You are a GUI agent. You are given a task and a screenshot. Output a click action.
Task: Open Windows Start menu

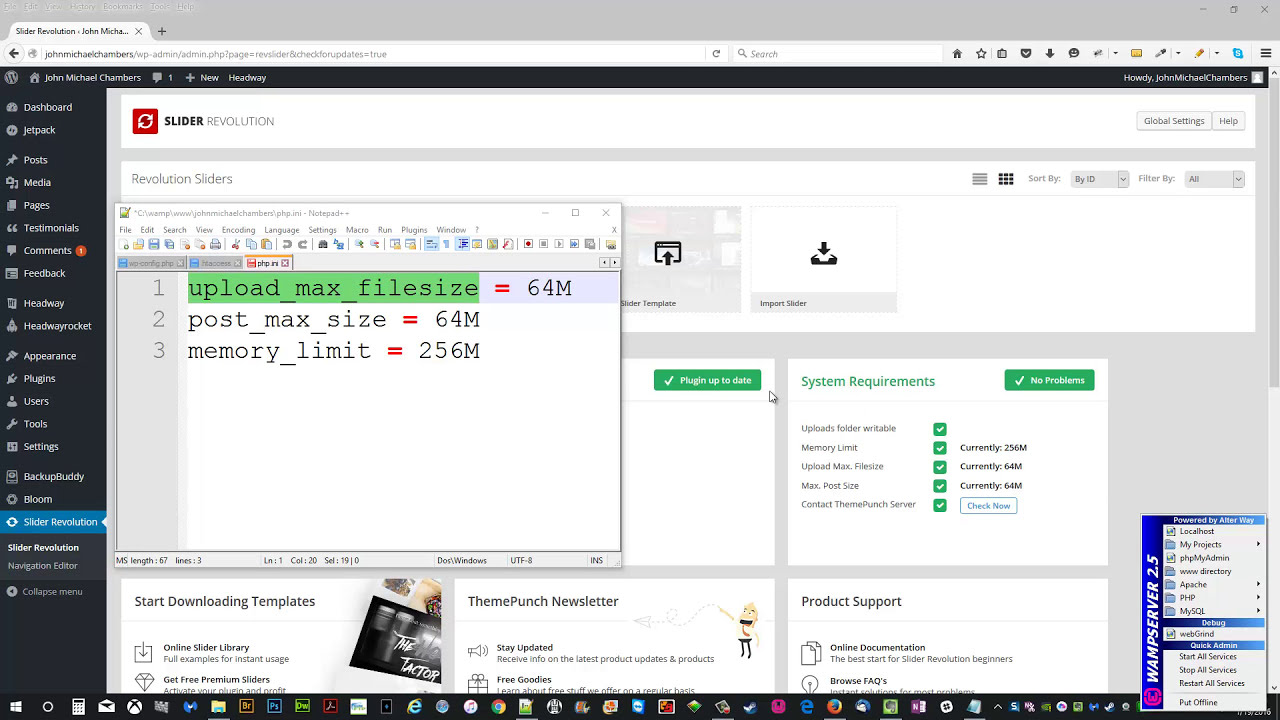coord(17,707)
